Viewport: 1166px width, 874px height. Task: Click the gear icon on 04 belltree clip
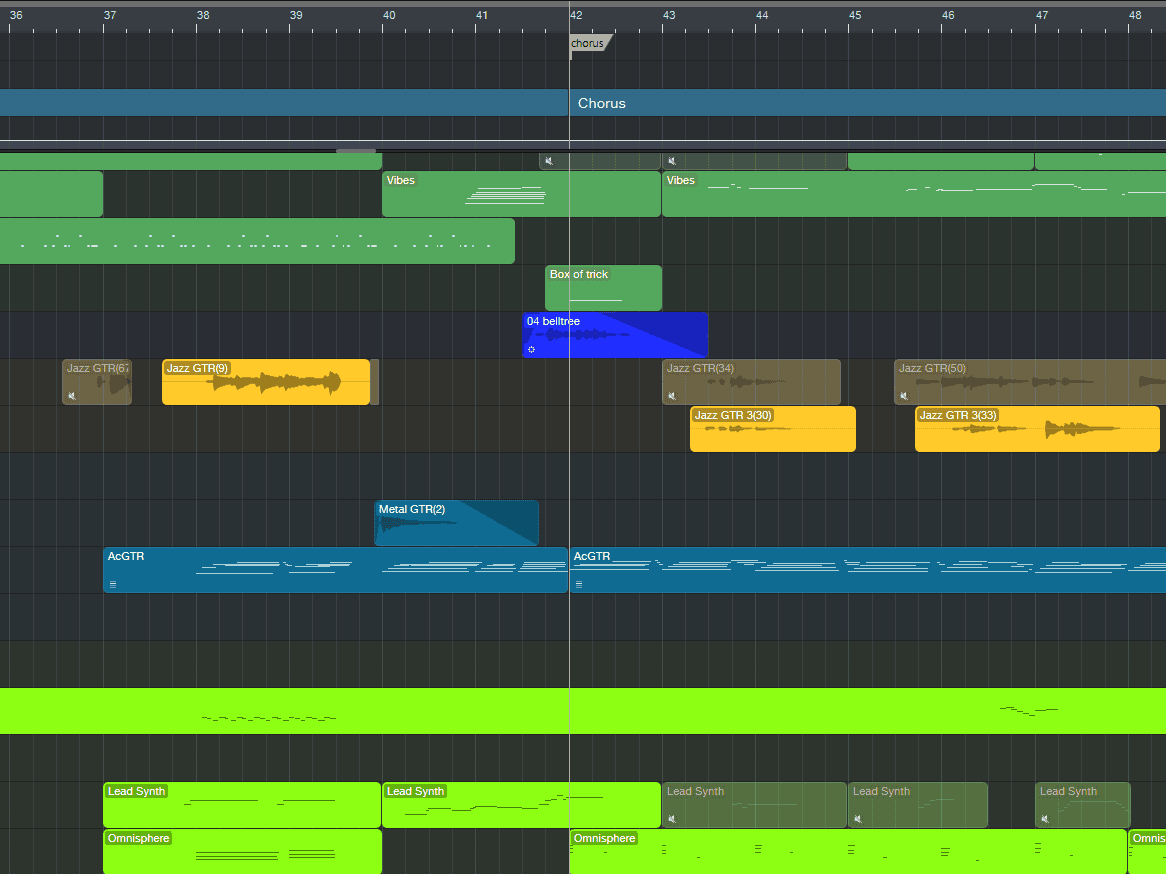point(532,349)
